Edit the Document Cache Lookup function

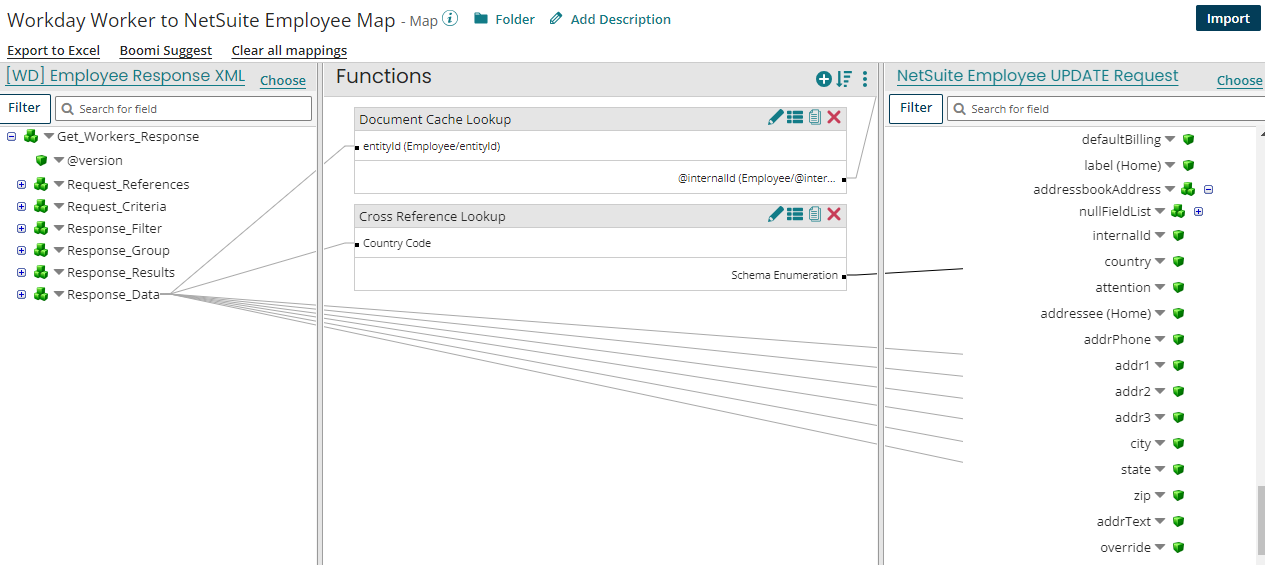(x=776, y=118)
